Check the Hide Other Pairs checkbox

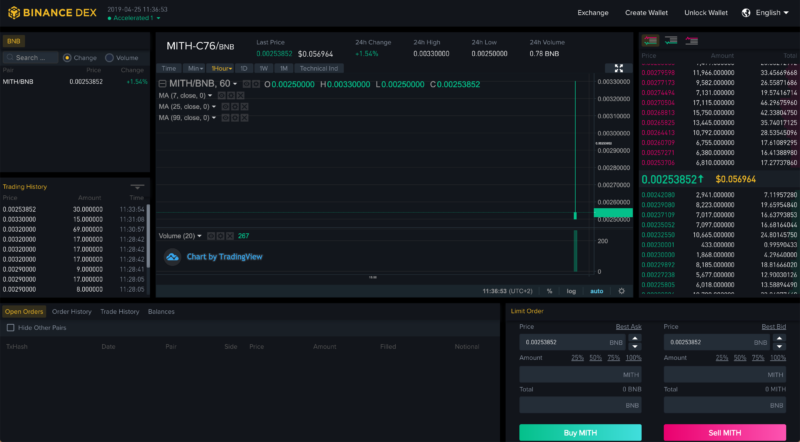tap(10, 328)
